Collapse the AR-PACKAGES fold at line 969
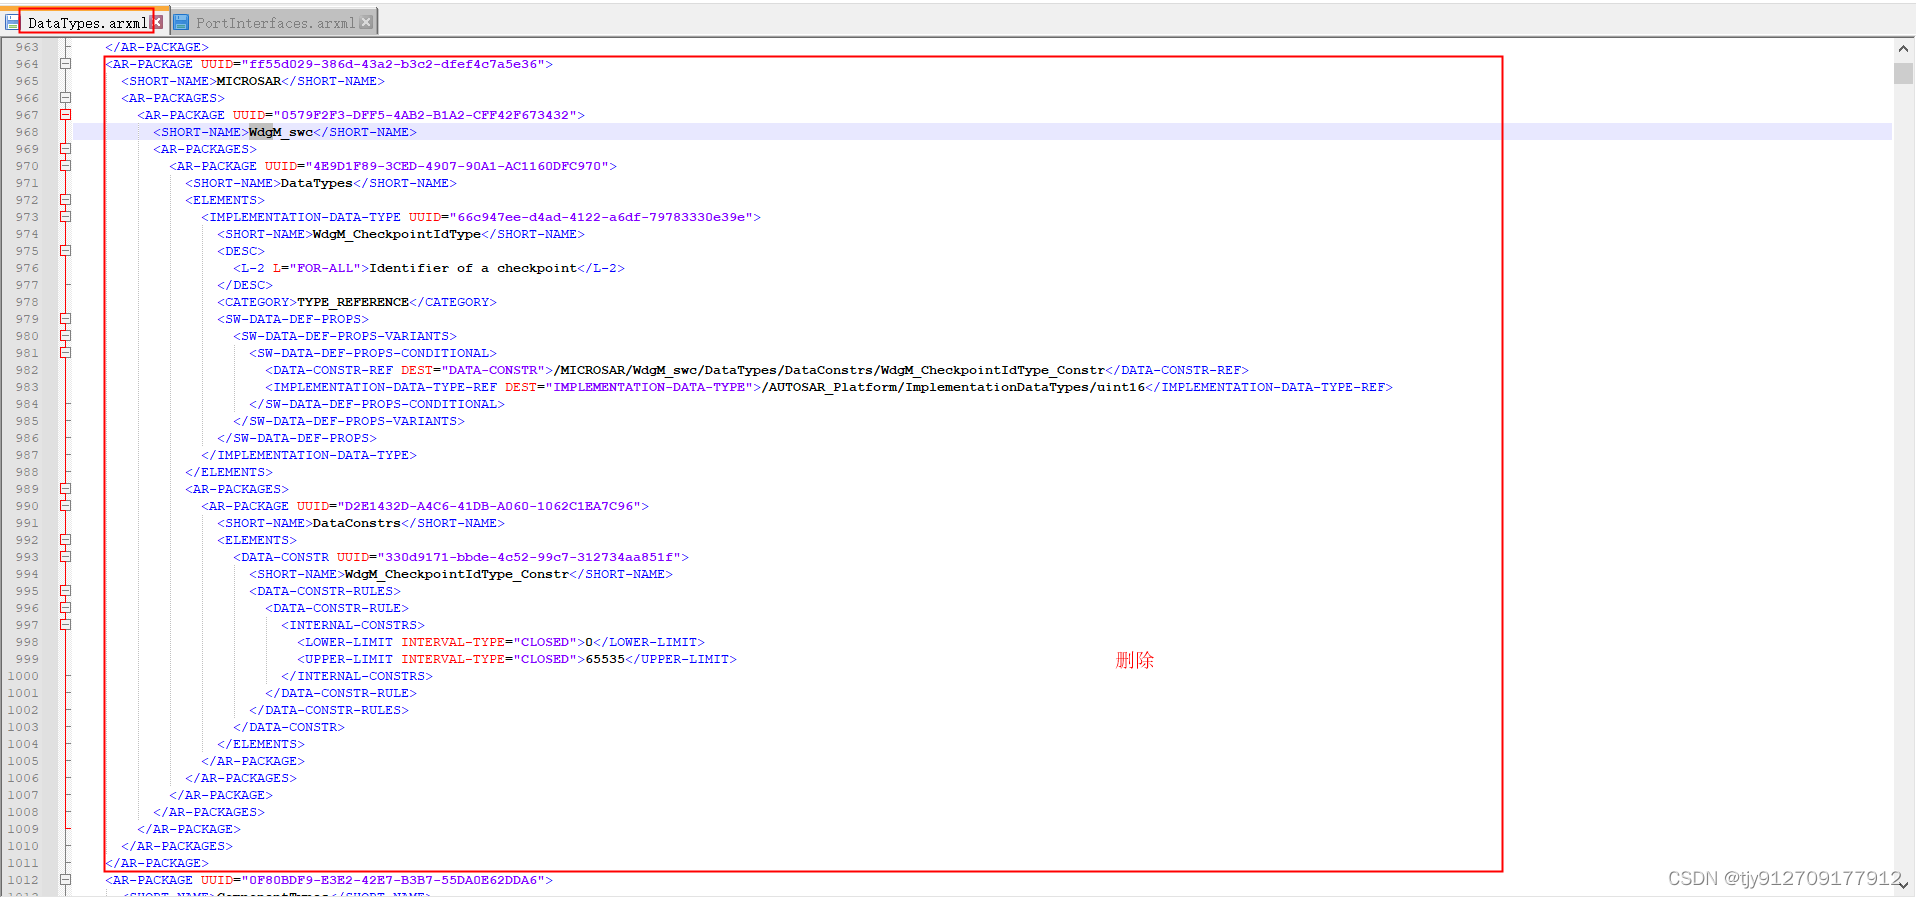1916x898 pixels. (x=66, y=149)
